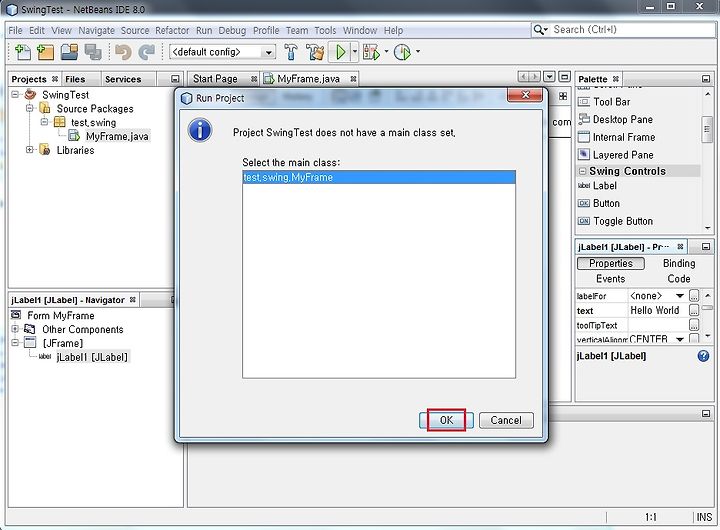The width and height of the screenshot is (720, 530).
Task: Open the Tools menu
Action: click(325, 30)
